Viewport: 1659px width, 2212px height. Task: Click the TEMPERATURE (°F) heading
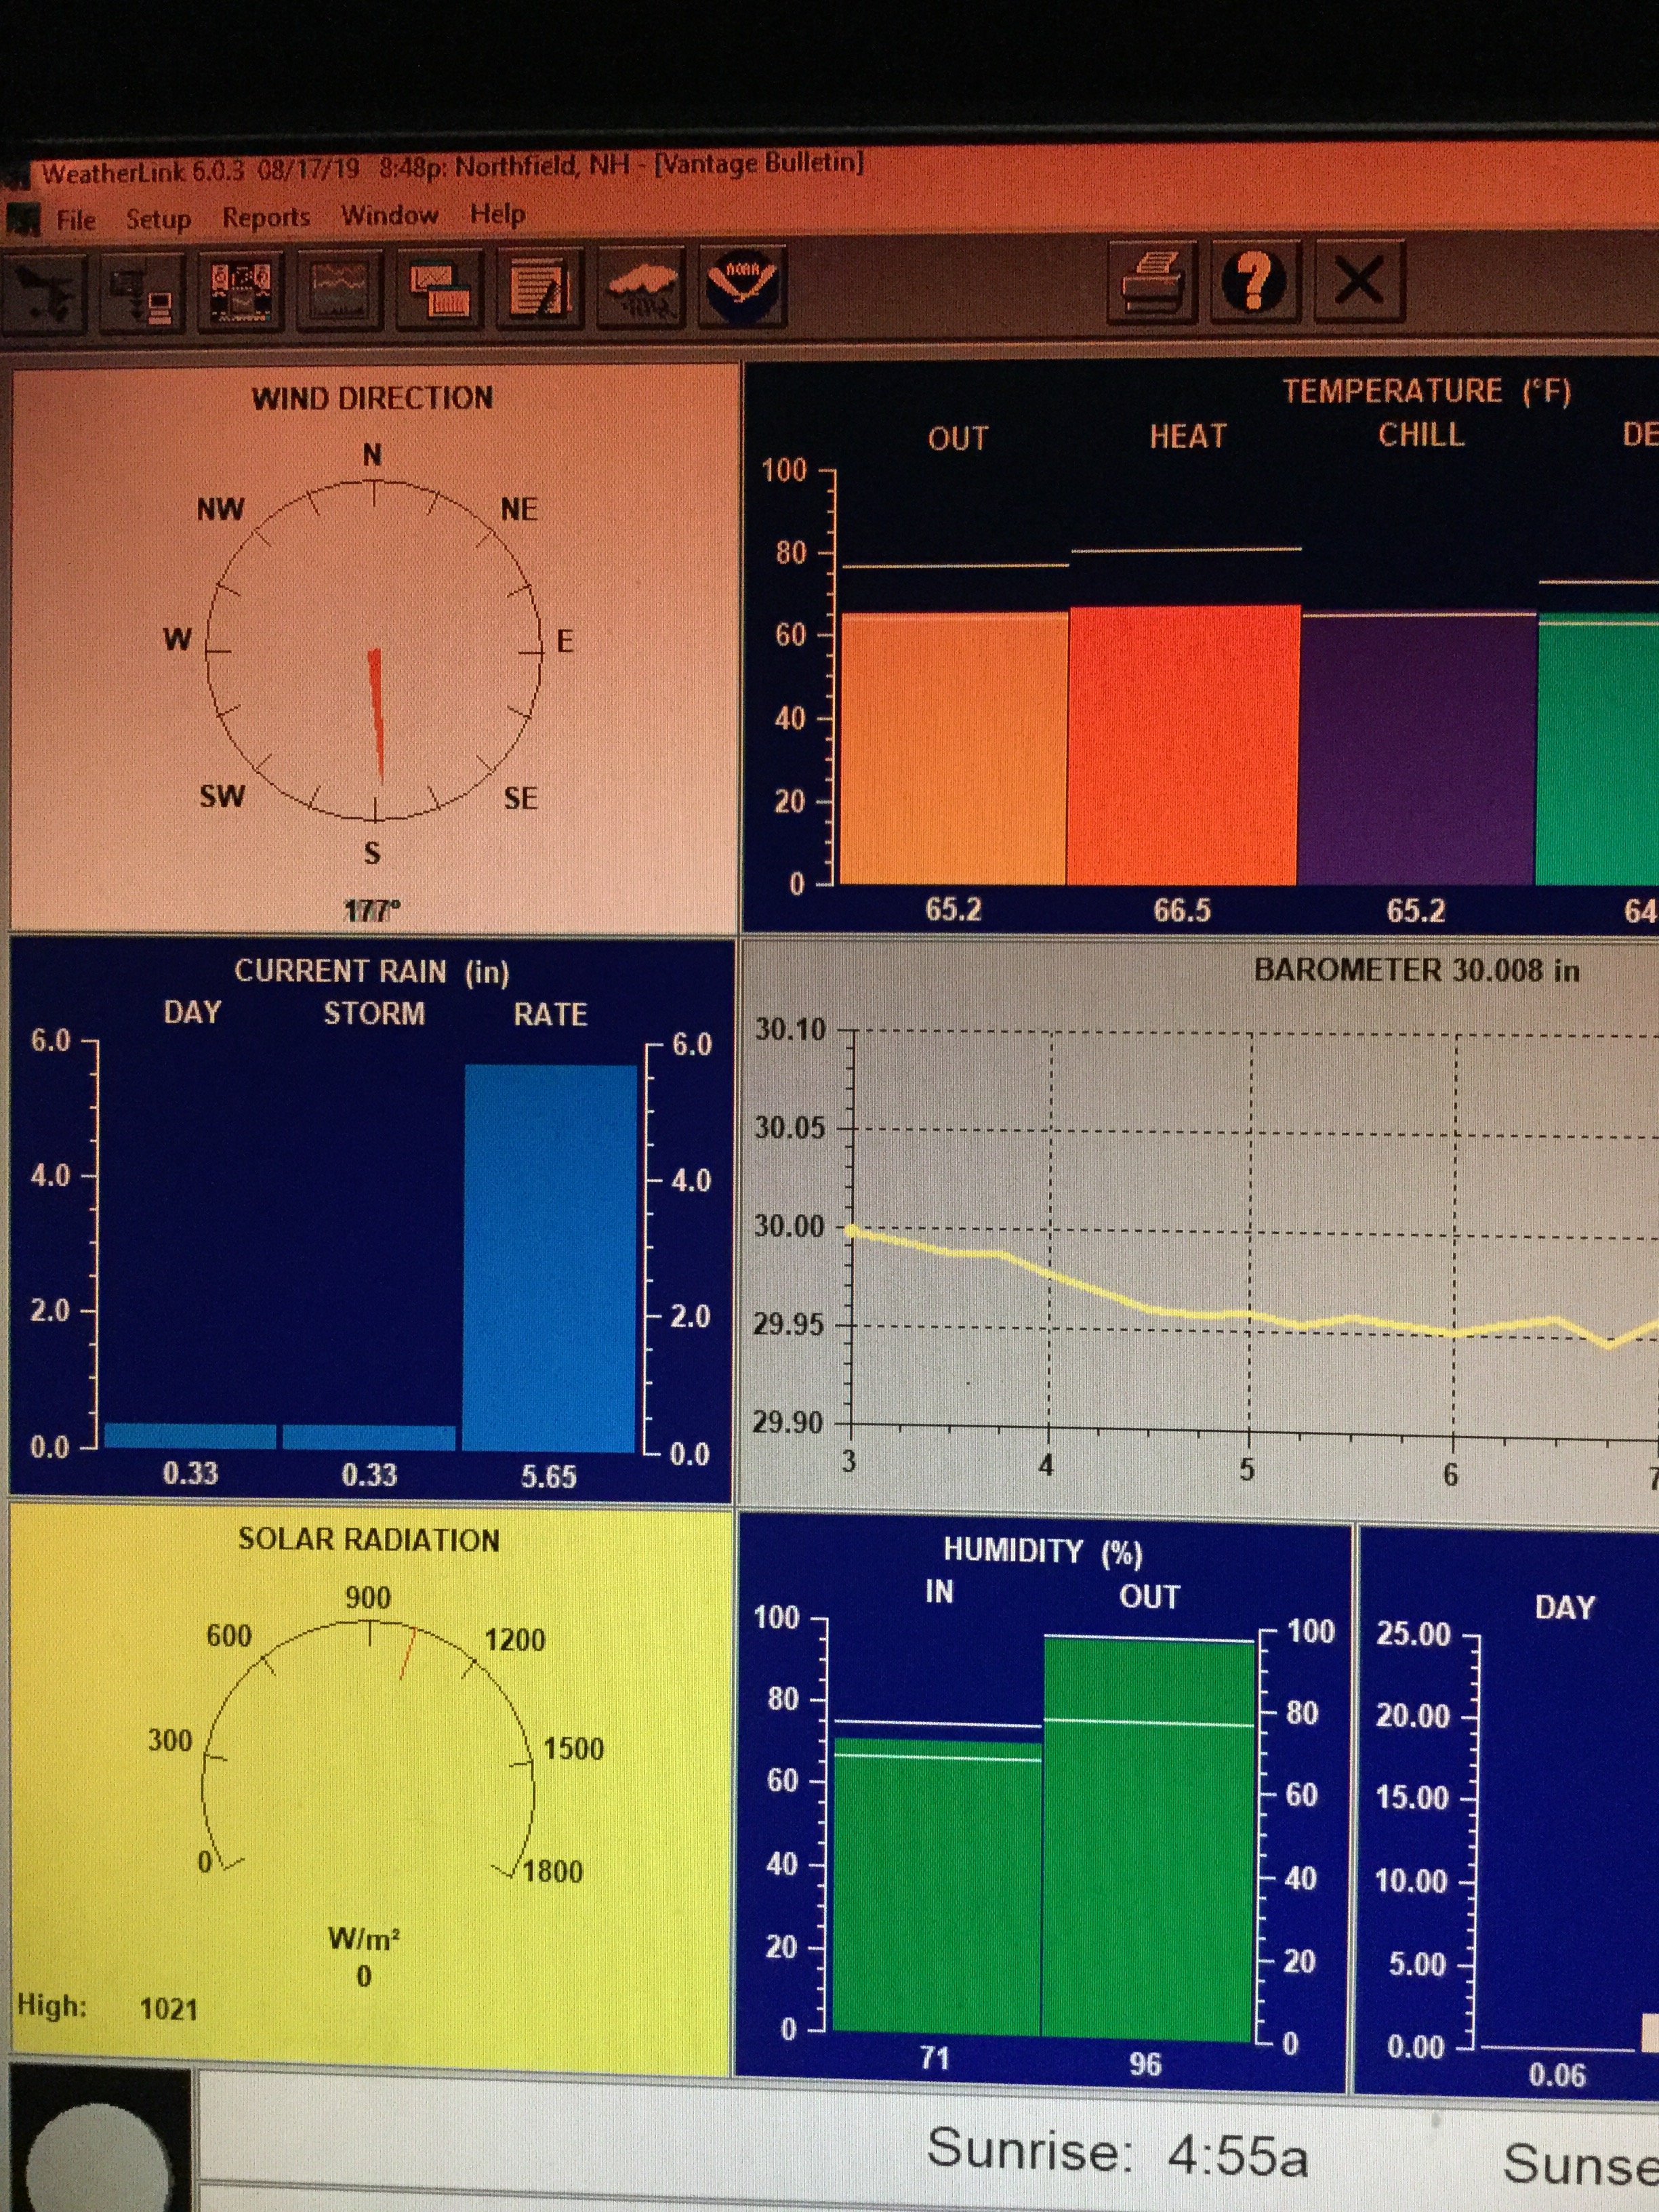pyautogui.click(x=1427, y=391)
